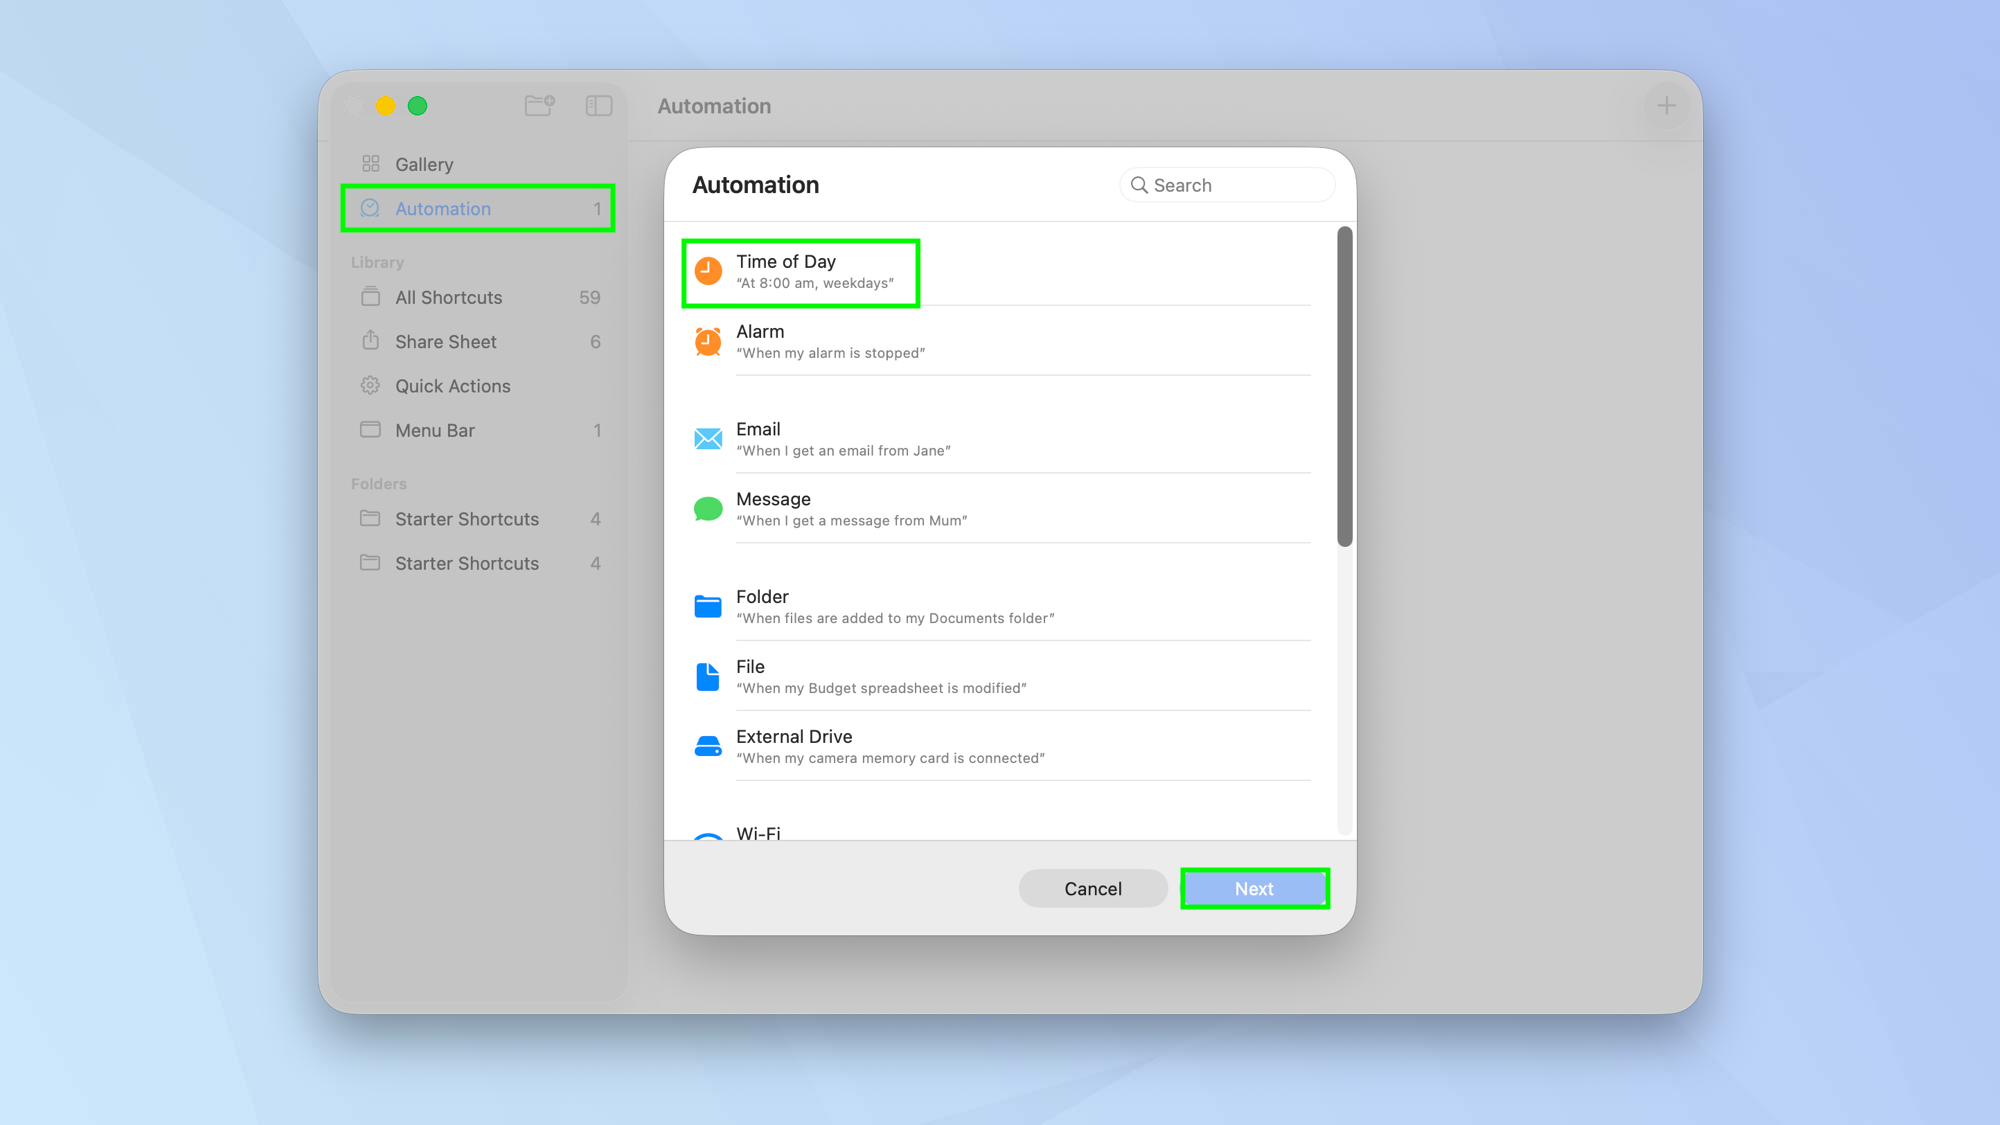Click inside the Search field
2000x1125 pixels.
tap(1226, 184)
